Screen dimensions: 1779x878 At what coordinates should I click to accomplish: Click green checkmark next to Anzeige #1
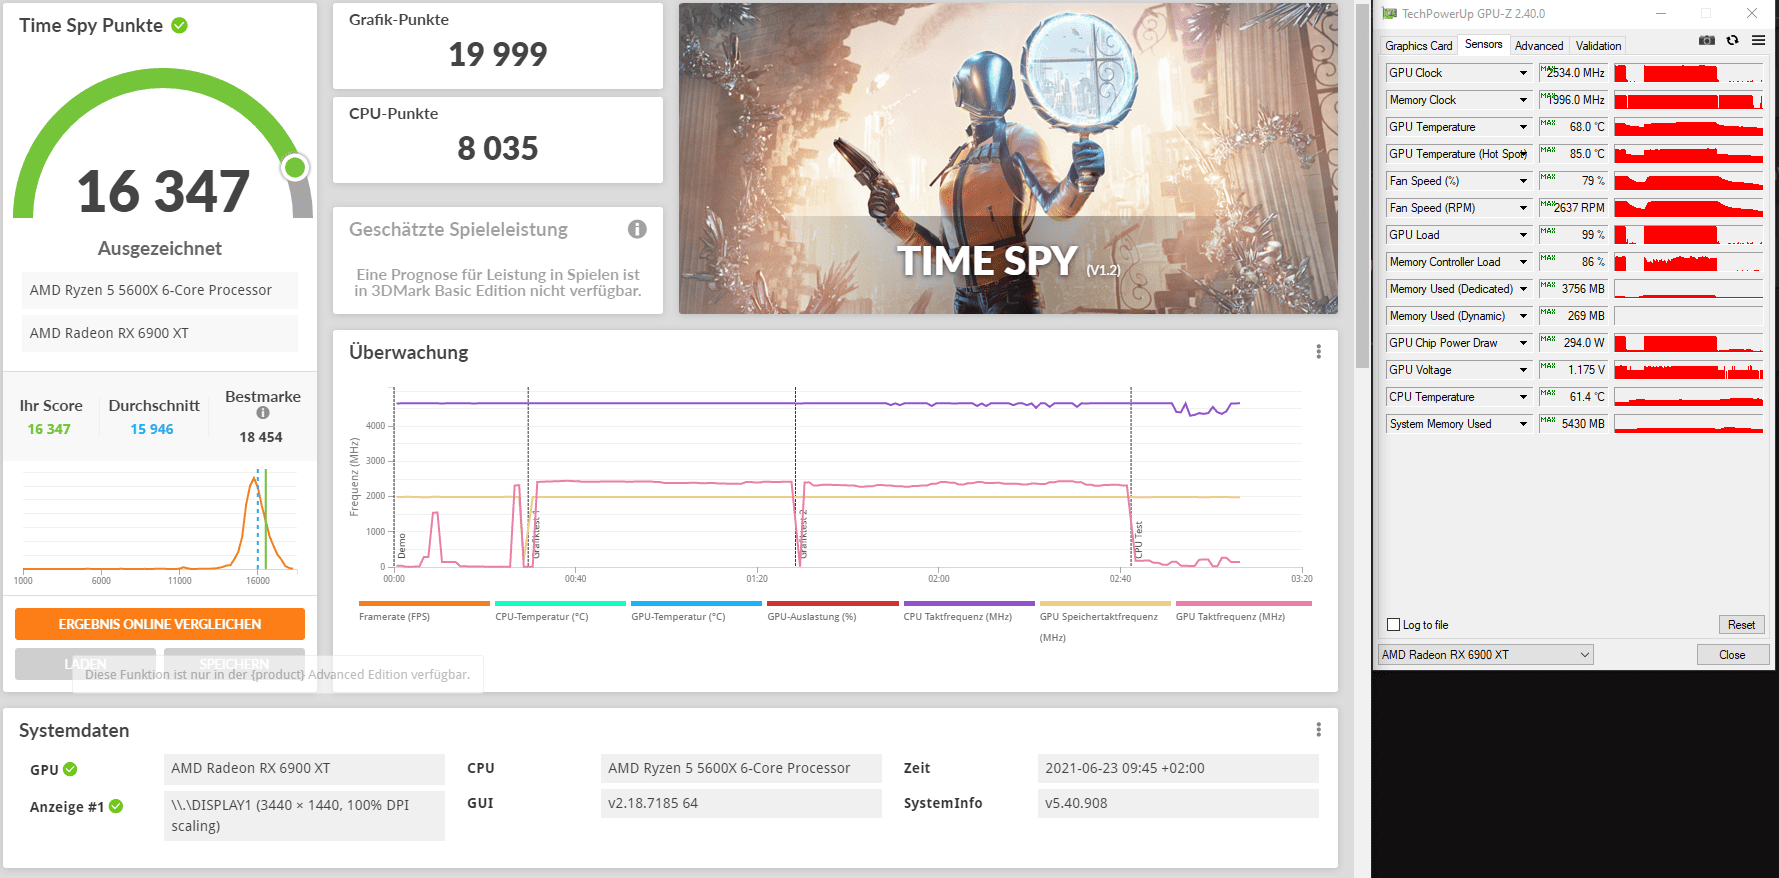coord(116,806)
